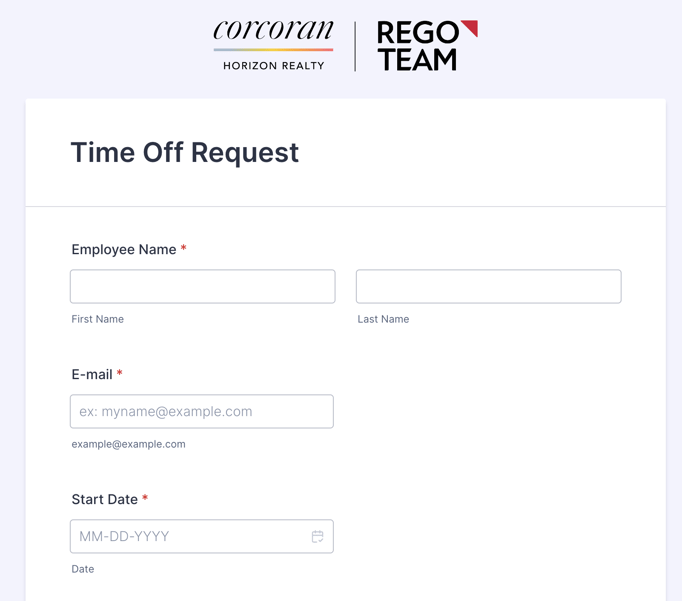The image size is (682, 601).
Task: Click the First Name input field
Action: coord(202,287)
